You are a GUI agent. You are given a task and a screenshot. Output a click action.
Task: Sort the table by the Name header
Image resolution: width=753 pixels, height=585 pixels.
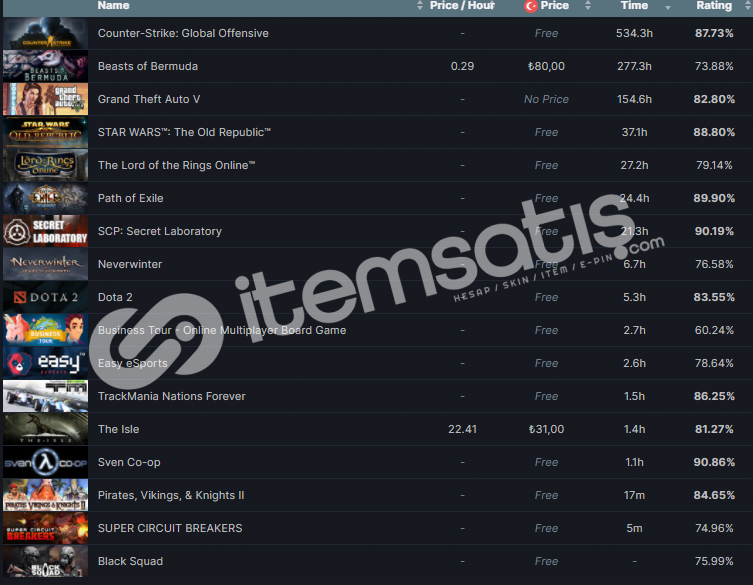(x=113, y=5)
